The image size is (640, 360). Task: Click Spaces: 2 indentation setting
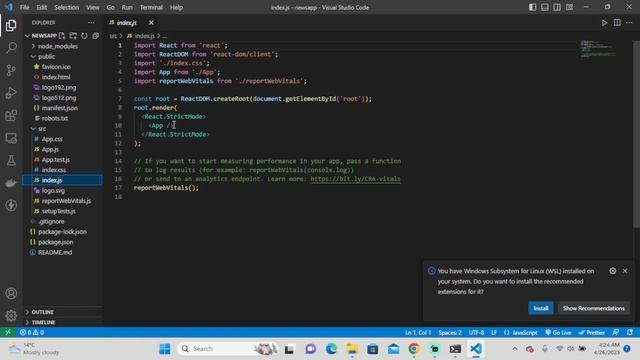pyautogui.click(x=450, y=332)
